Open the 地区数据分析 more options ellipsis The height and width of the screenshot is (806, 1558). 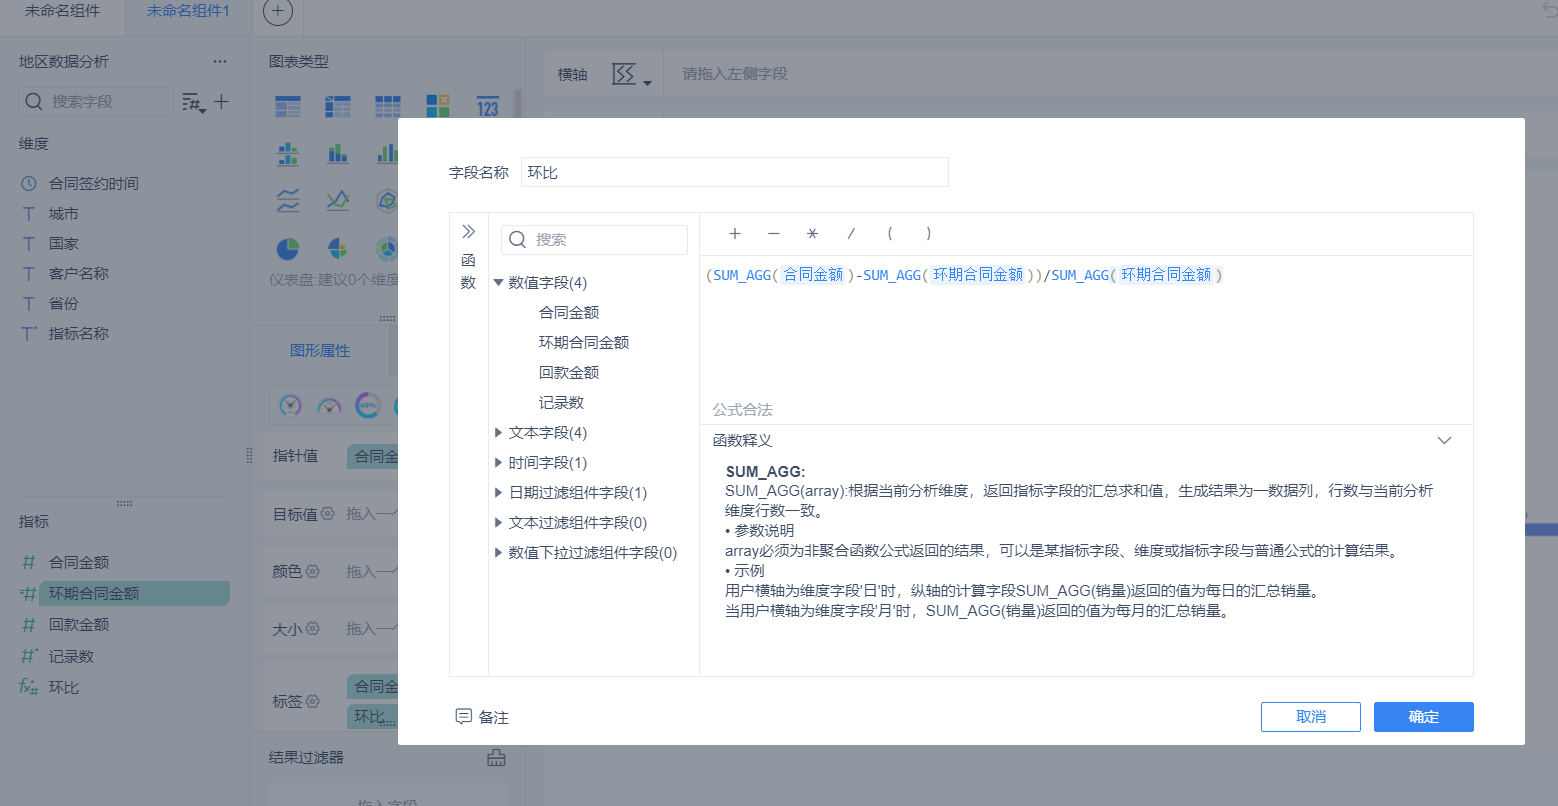(x=220, y=62)
